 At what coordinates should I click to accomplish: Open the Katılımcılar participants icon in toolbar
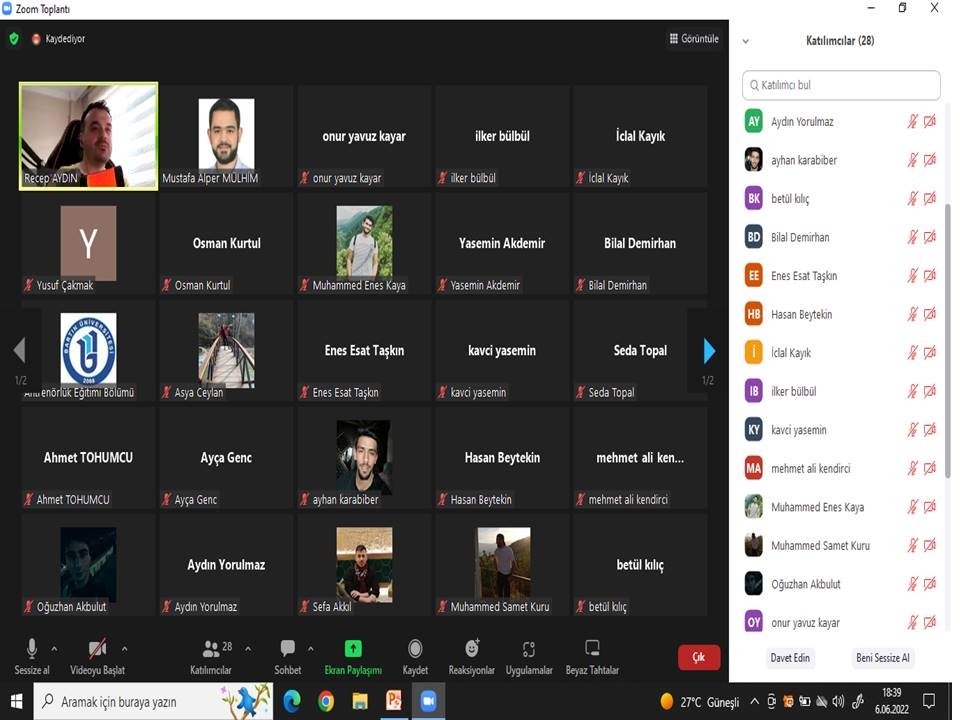click(x=211, y=649)
